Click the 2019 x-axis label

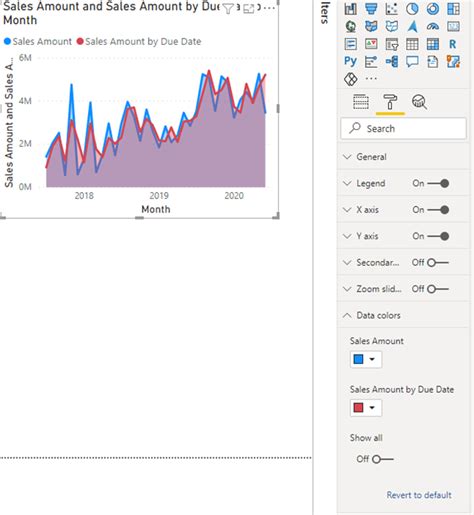(159, 196)
